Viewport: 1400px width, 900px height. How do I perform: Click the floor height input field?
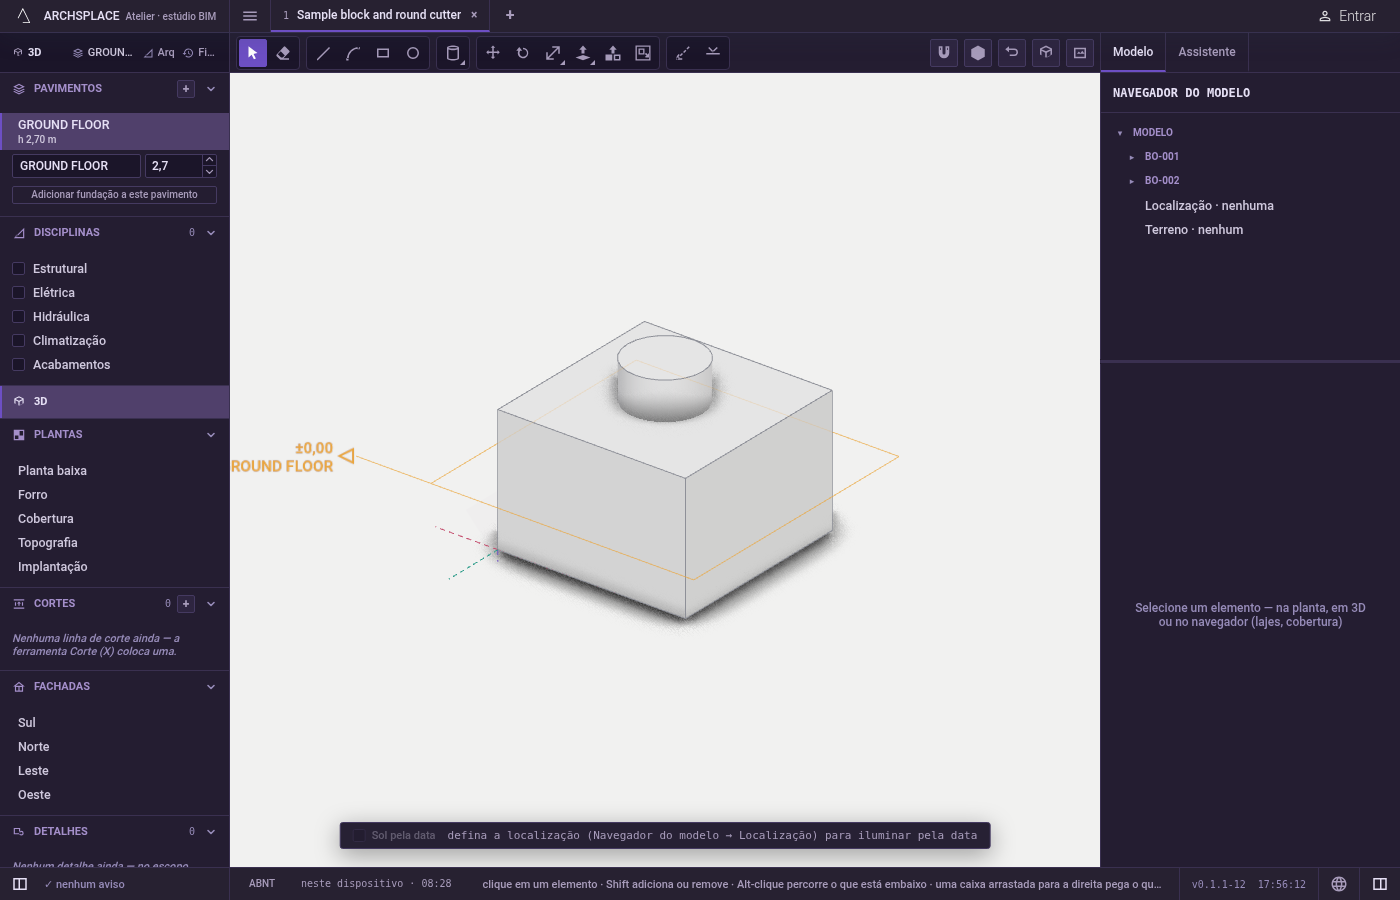pos(173,166)
